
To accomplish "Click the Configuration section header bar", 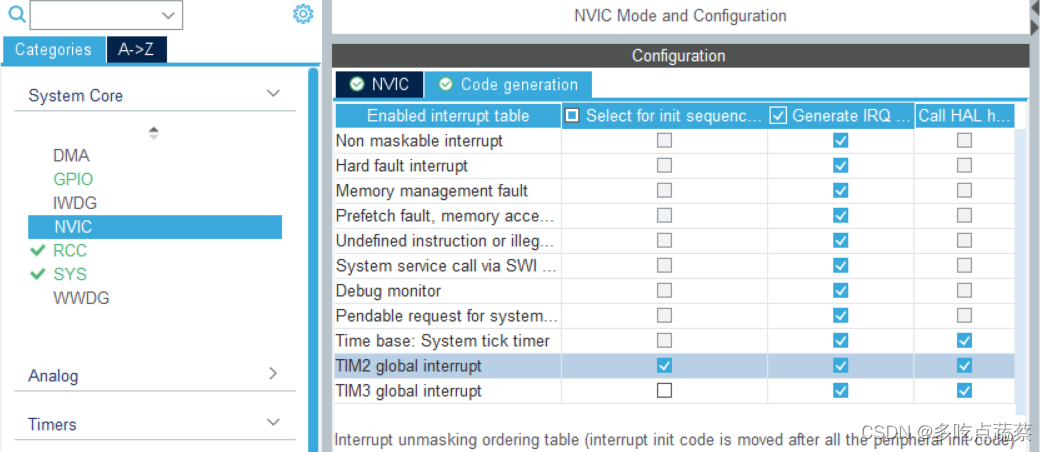I will 680,55.
